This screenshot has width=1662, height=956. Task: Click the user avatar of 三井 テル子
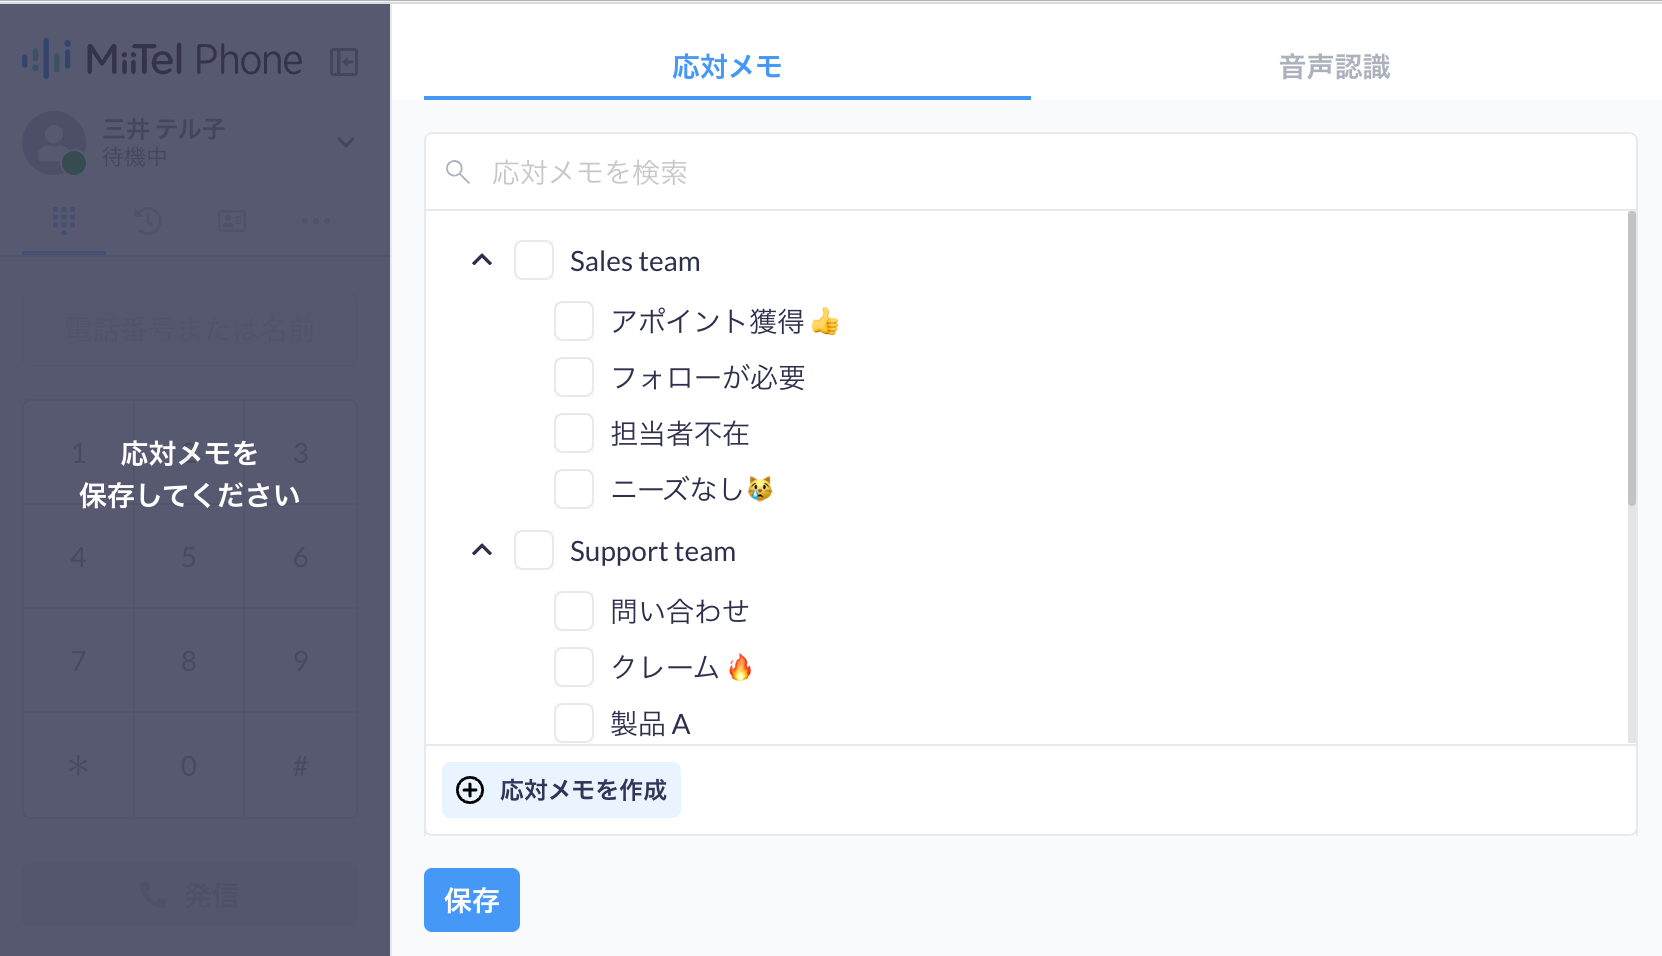tap(54, 142)
